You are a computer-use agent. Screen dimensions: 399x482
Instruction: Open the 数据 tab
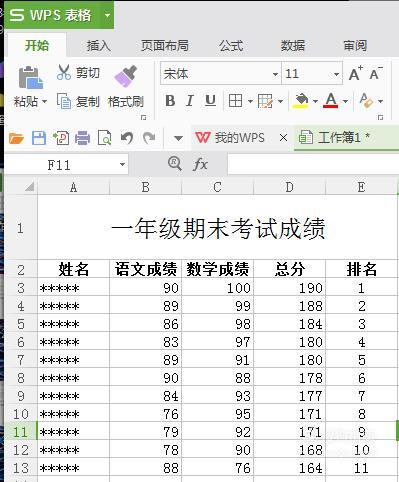[x=293, y=45]
